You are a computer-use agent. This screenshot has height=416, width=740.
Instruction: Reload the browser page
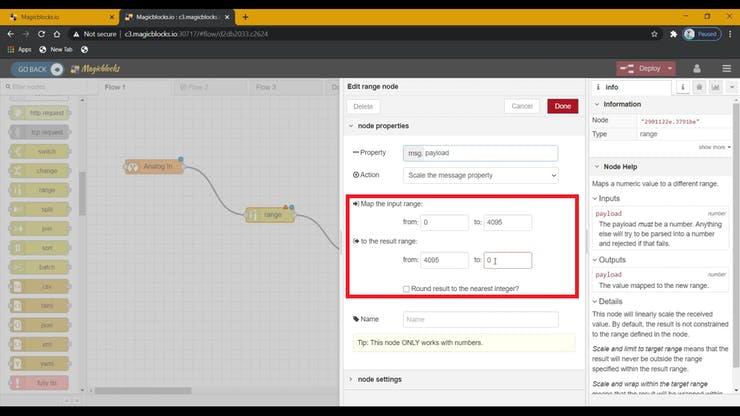tap(59, 33)
